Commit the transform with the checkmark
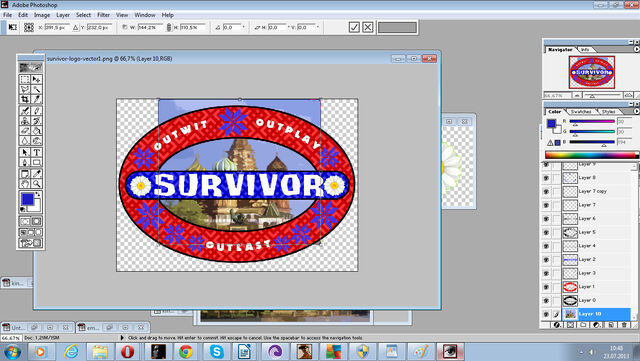Image resolution: width=640 pixels, height=361 pixels. pyautogui.click(x=354, y=27)
